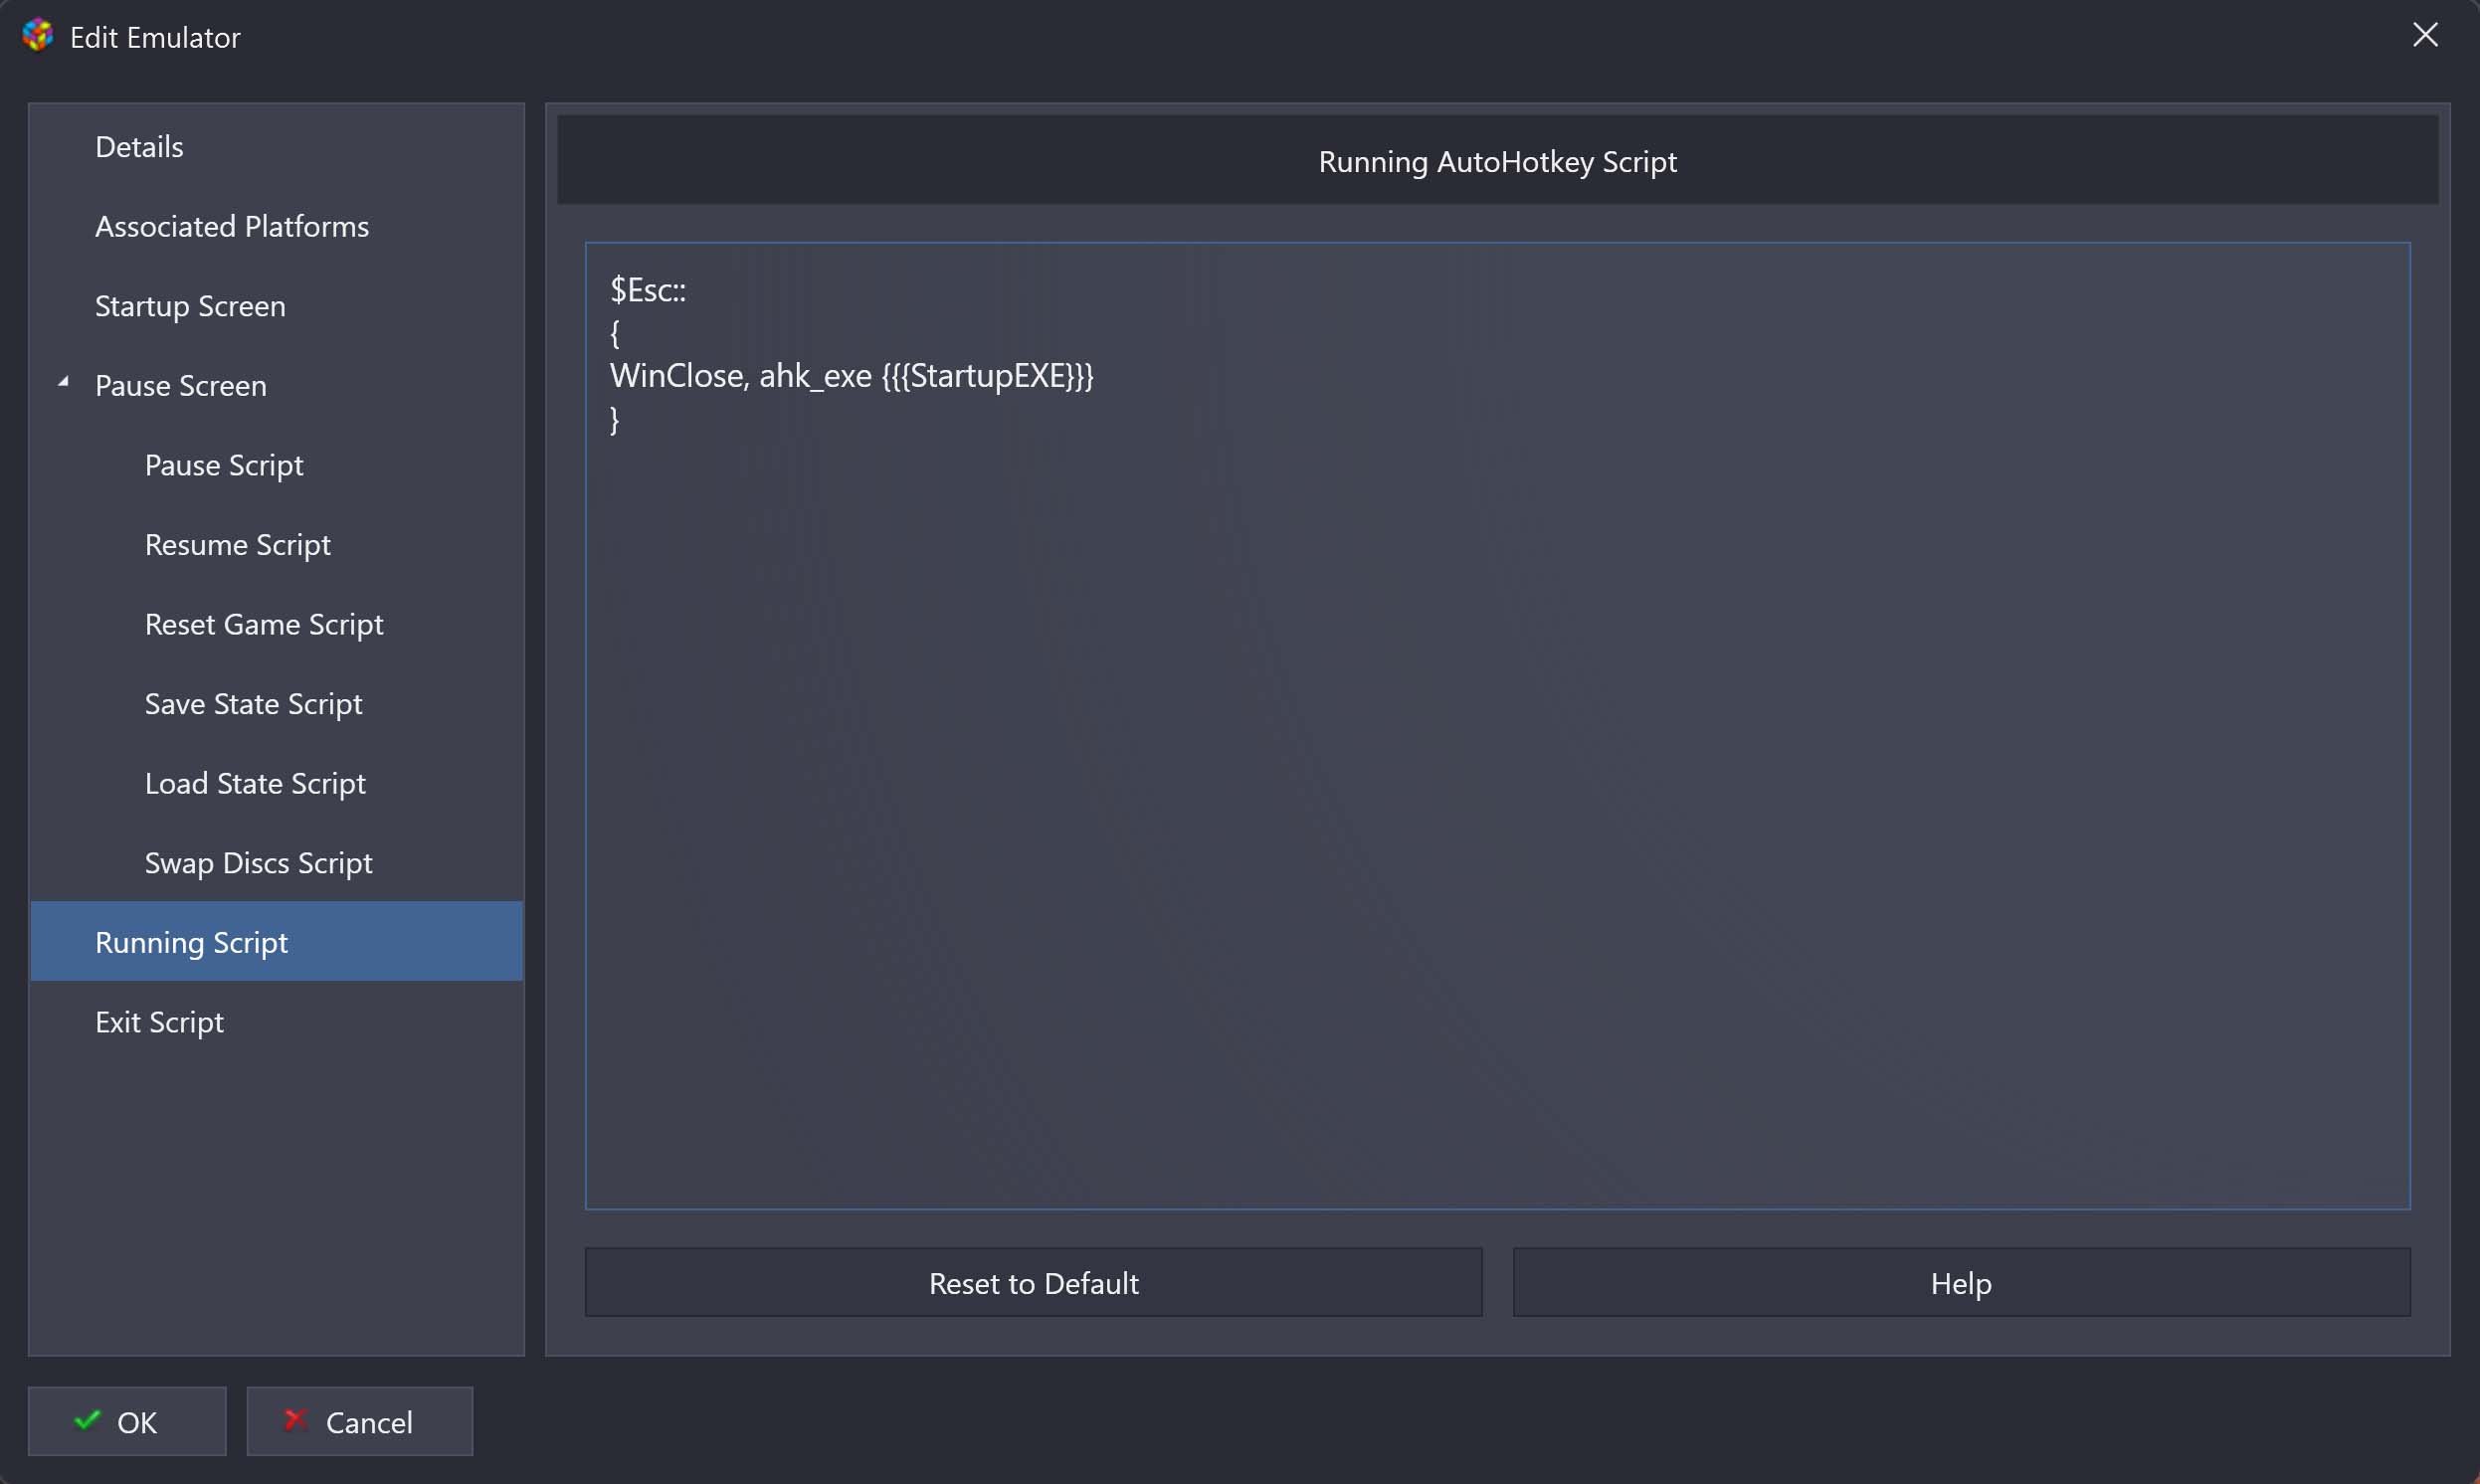The width and height of the screenshot is (2480, 1484).
Task: Open Help for AutoHotkey scripts
Action: click(x=1961, y=1282)
